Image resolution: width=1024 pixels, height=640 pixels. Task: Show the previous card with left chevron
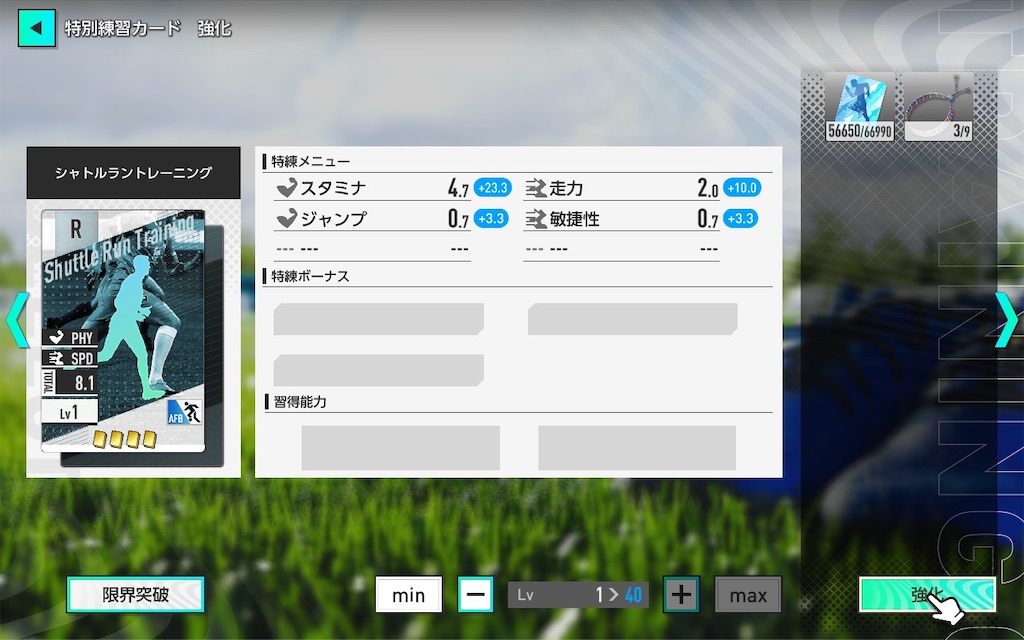(x=18, y=319)
